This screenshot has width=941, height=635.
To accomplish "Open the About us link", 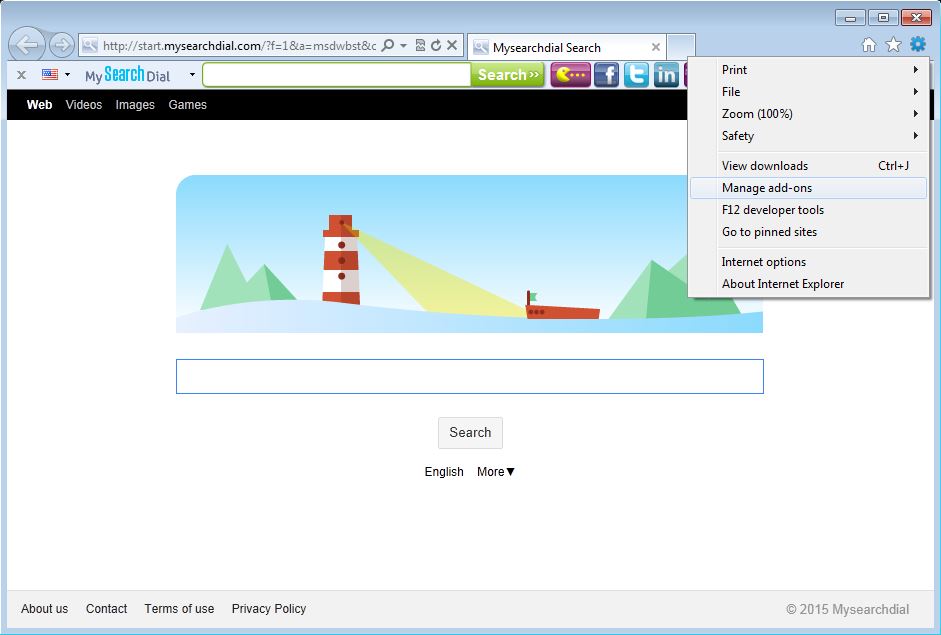I will (x=44, y=609).
